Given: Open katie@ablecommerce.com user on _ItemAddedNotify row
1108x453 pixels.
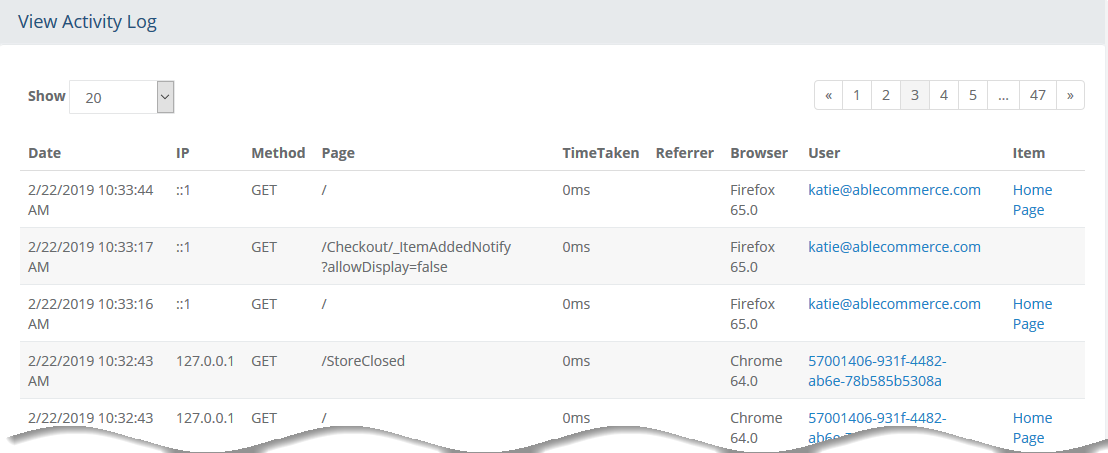Looking at the screenshot, I should [894, 247].
